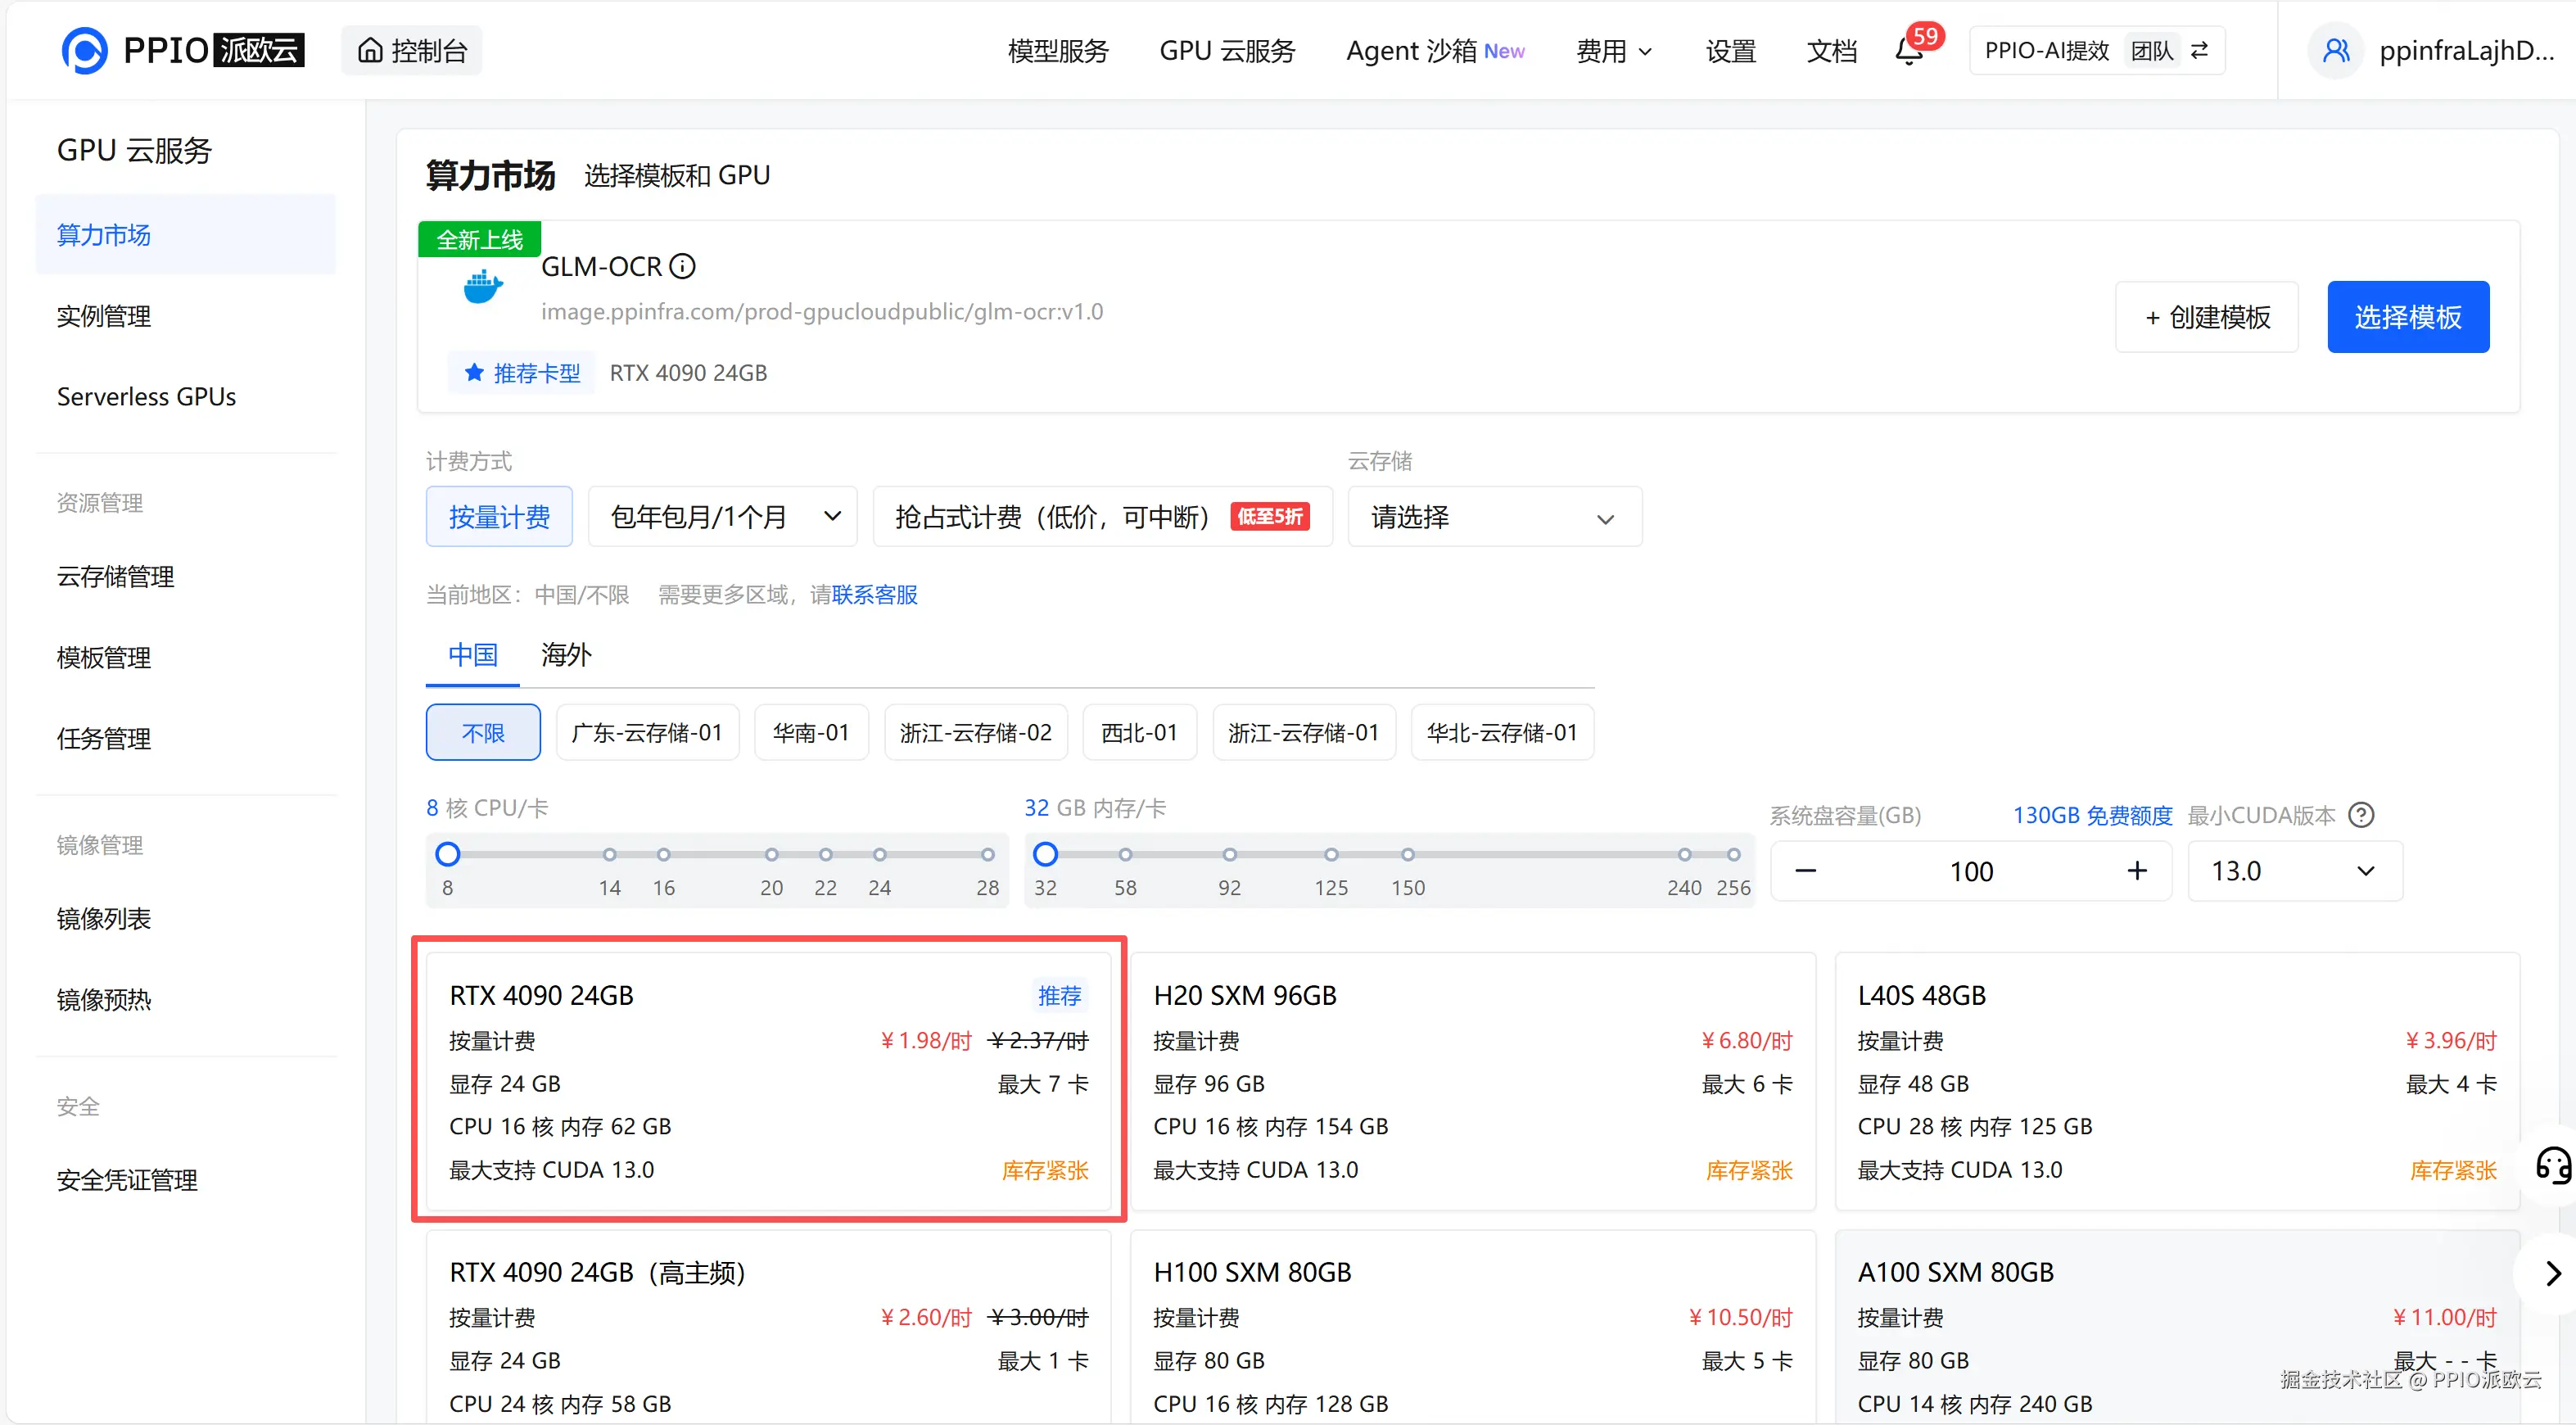Switch to the 海外 tab

coord(566,655)
